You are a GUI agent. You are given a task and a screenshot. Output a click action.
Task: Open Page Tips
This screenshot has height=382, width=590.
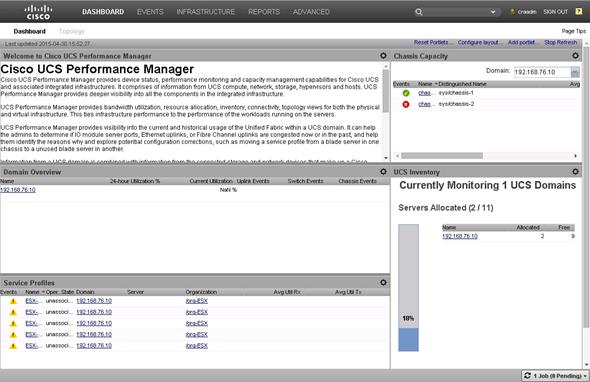573,31
